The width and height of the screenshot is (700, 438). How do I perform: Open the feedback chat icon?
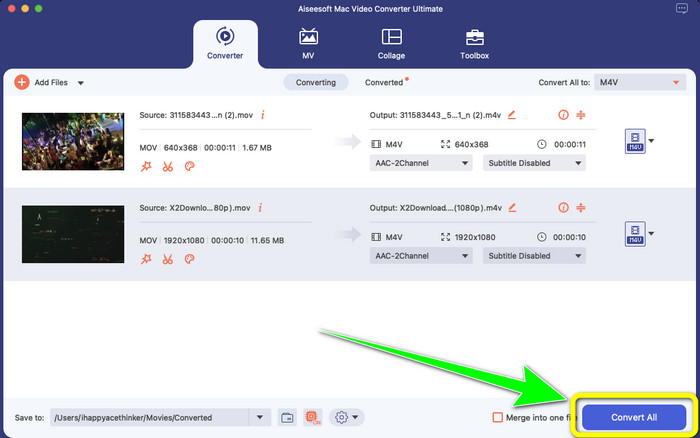(x=682, y=8)
